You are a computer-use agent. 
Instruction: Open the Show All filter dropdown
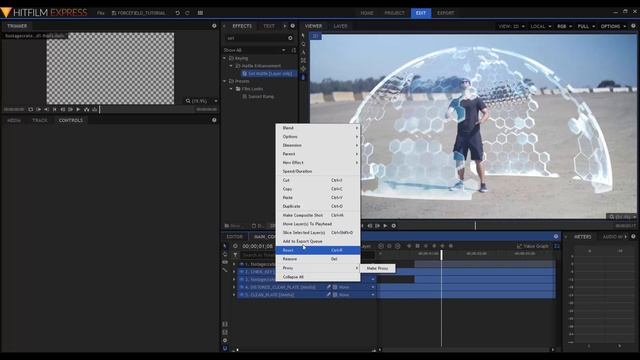pyautogui.click(x=255, y=50)
